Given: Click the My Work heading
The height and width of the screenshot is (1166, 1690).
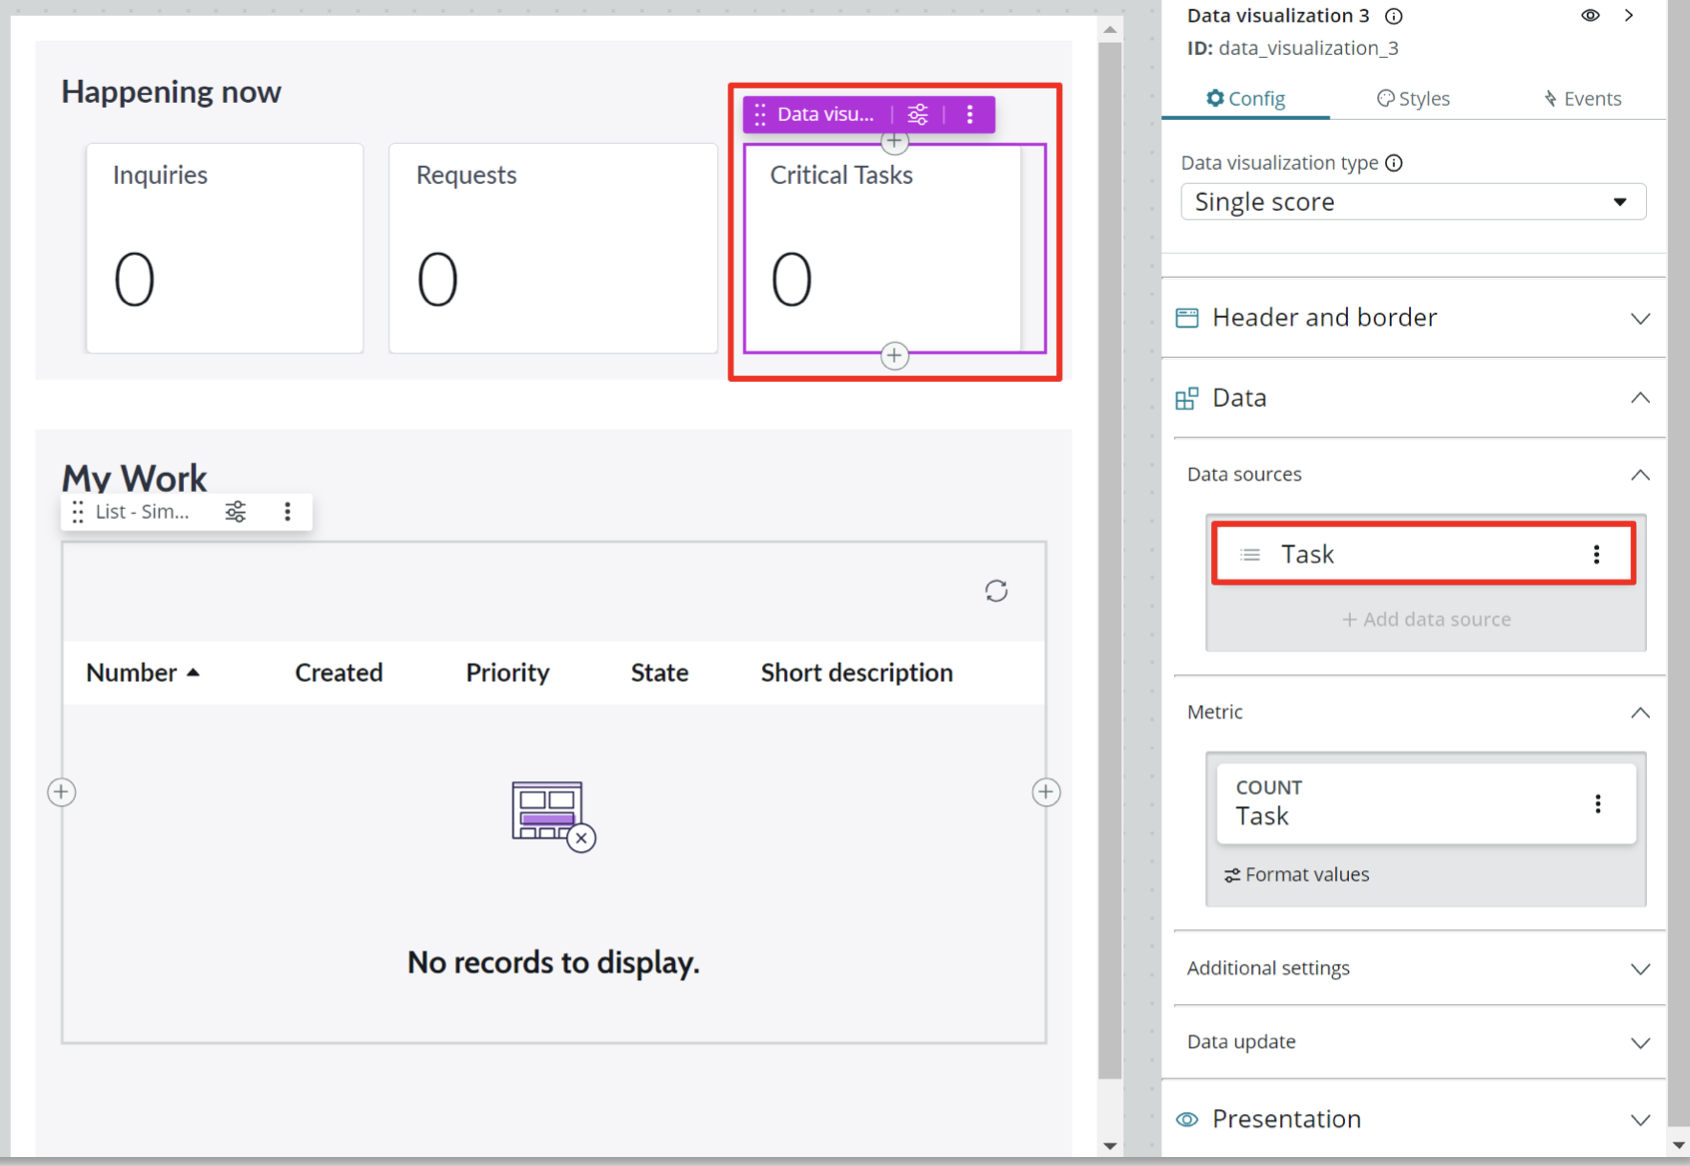Looking at the screenshot, I should coord(135,478).
